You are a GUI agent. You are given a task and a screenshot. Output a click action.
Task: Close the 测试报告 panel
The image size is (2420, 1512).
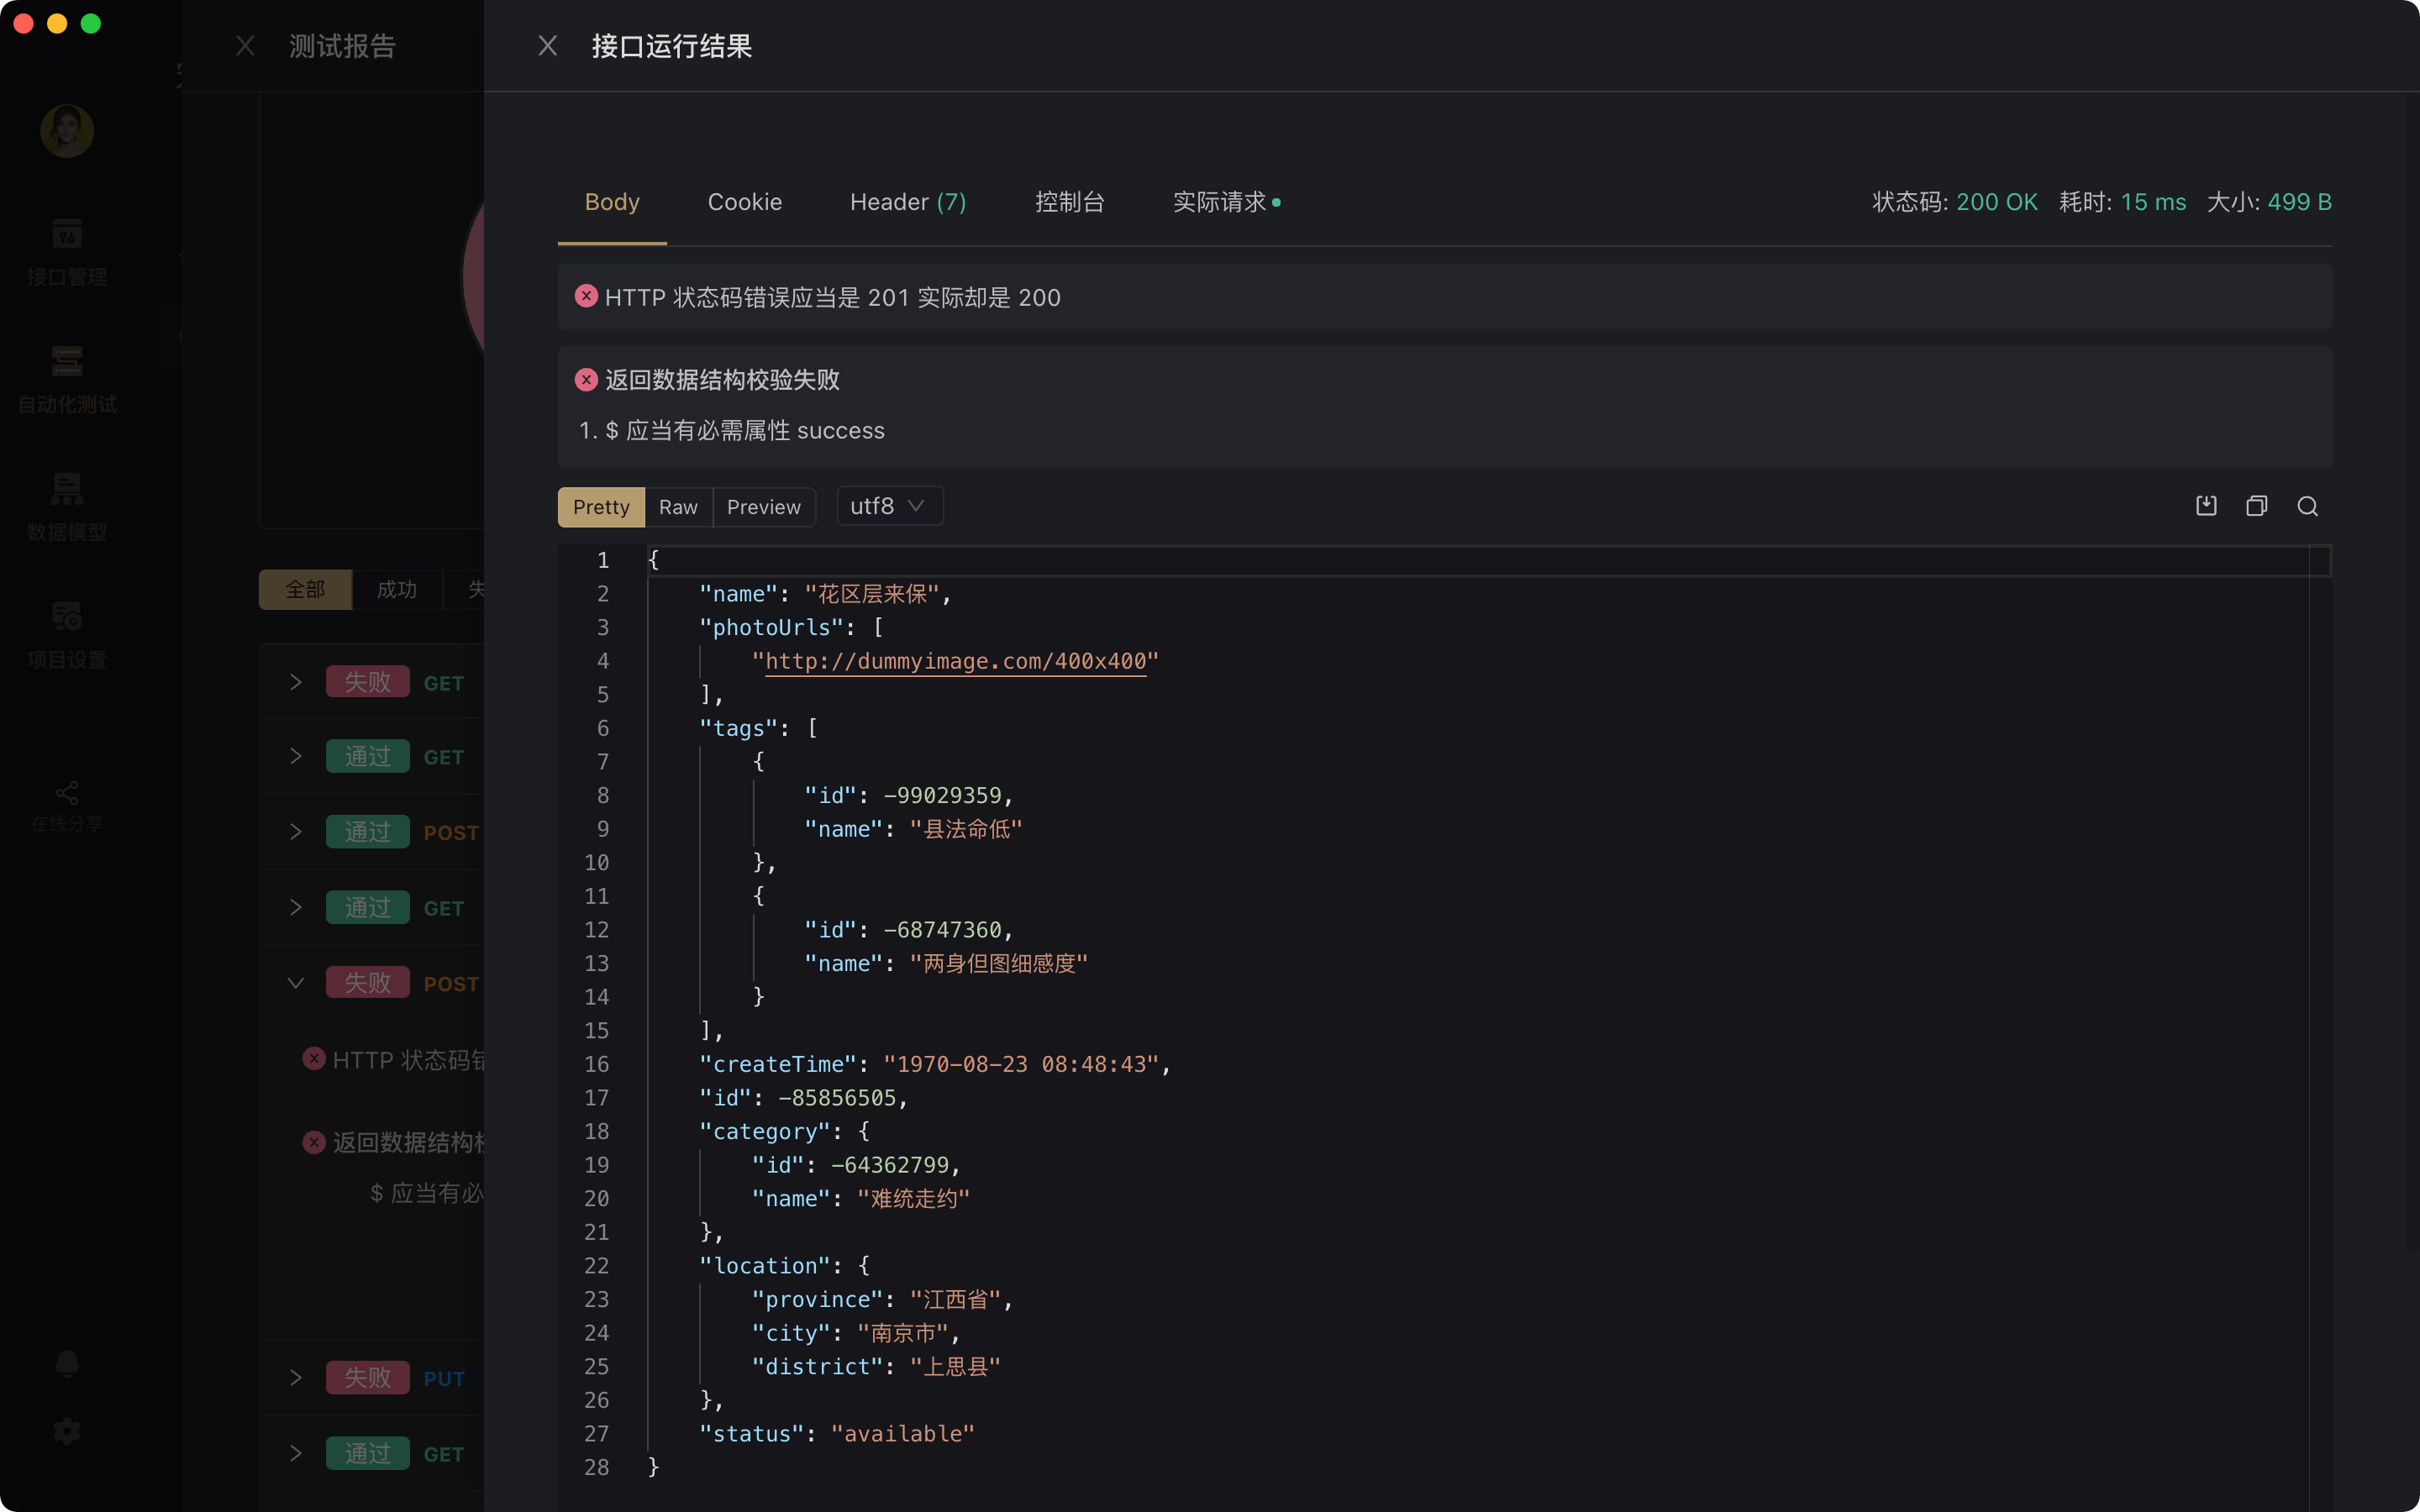(245, 46)
